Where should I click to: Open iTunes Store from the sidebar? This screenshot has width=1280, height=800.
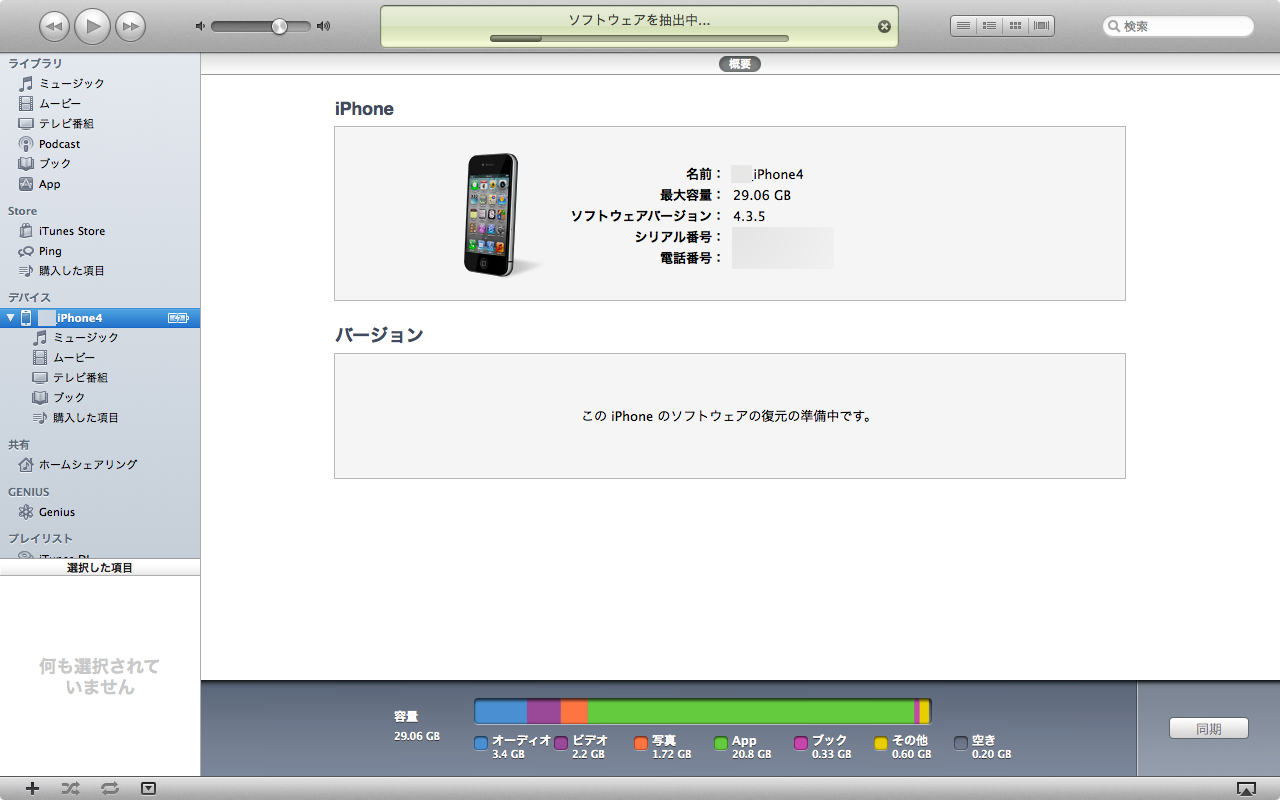71,231
